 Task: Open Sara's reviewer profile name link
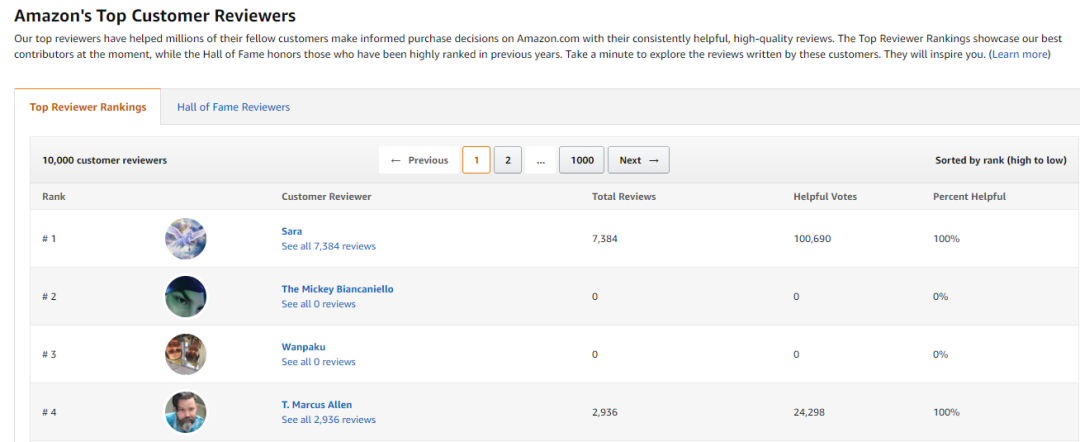pos(292,231)
